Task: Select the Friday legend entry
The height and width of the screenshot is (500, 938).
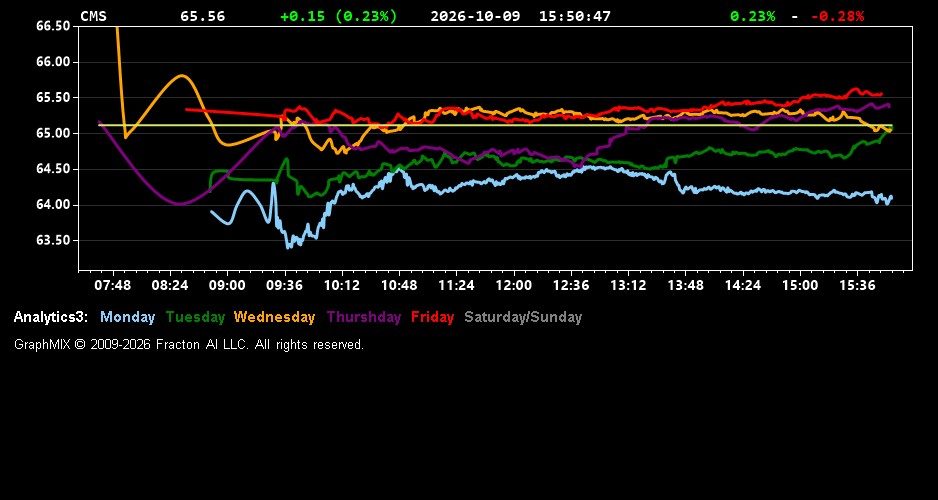Action: pos(433,317)
